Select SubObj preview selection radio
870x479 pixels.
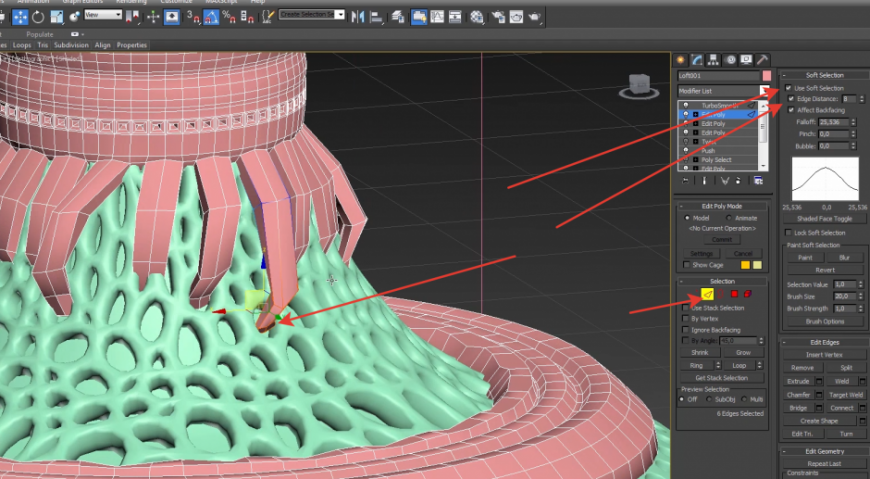[x=709, y=399]
